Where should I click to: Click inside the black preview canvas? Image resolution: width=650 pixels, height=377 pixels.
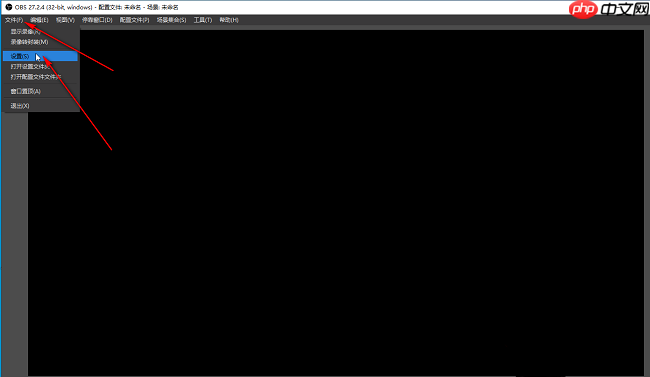pyautogui.click(x=336, y=202)
